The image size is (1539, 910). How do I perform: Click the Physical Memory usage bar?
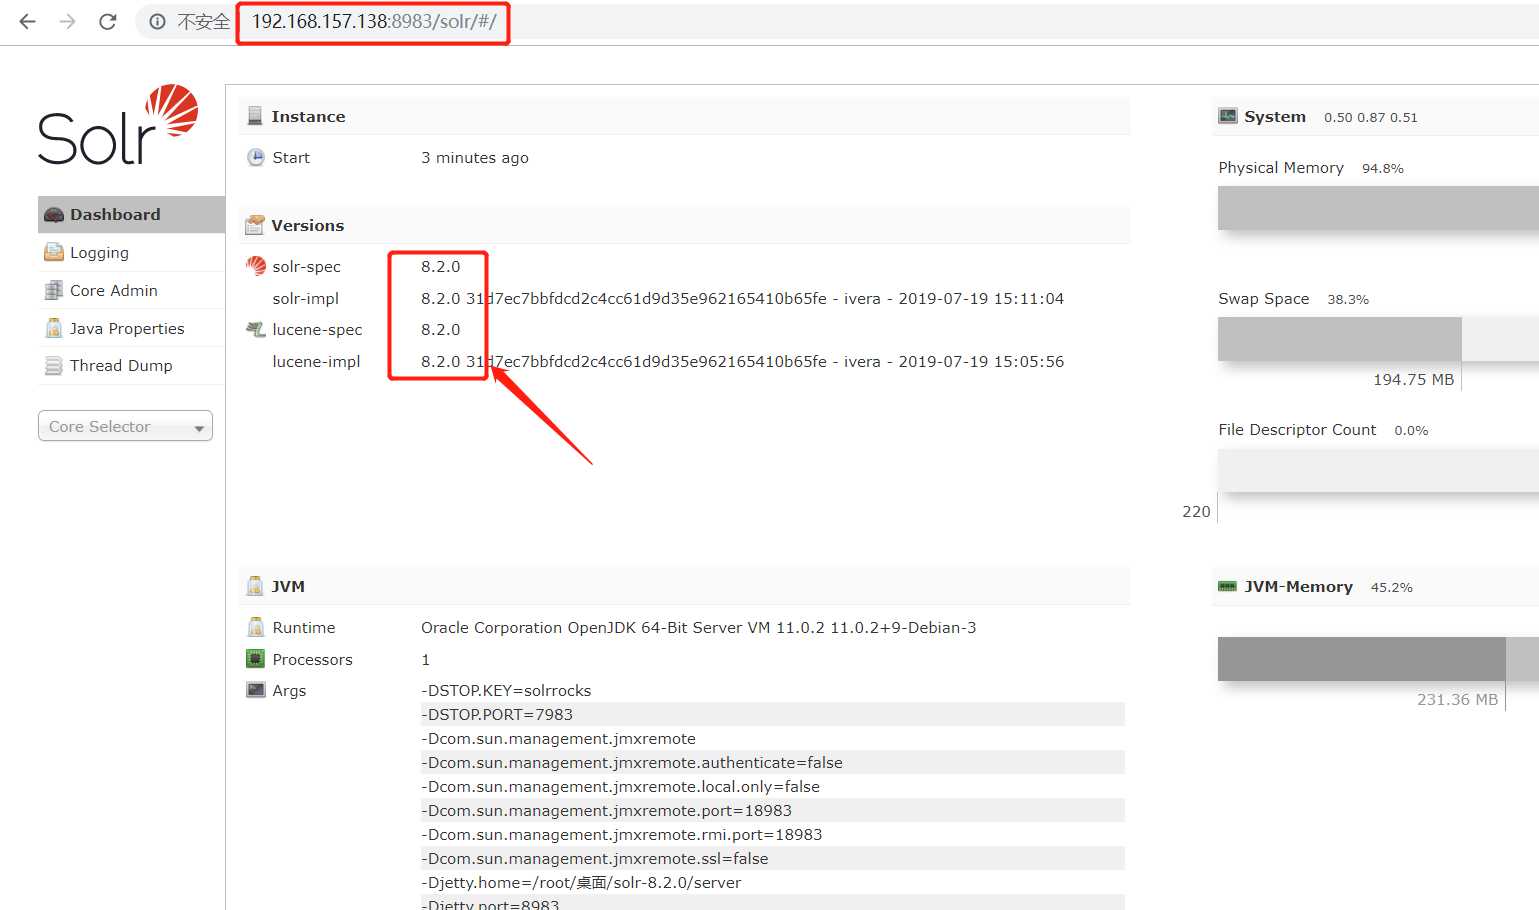click(1378, 208)
